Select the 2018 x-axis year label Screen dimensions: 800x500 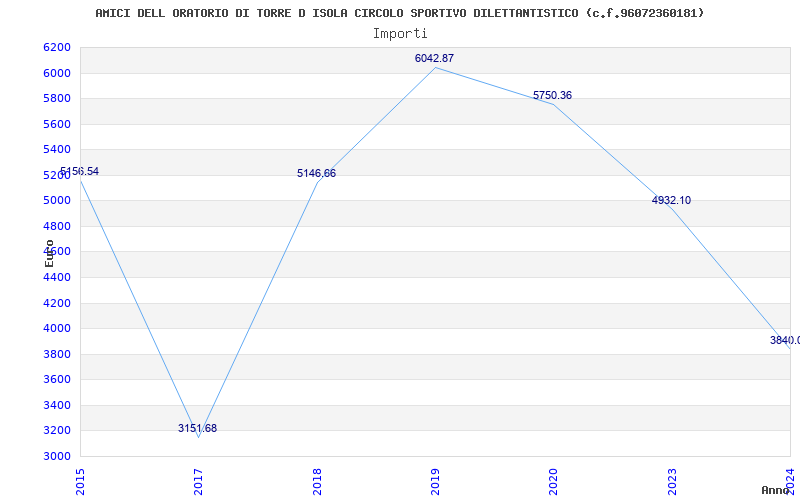tap(317, 482)
